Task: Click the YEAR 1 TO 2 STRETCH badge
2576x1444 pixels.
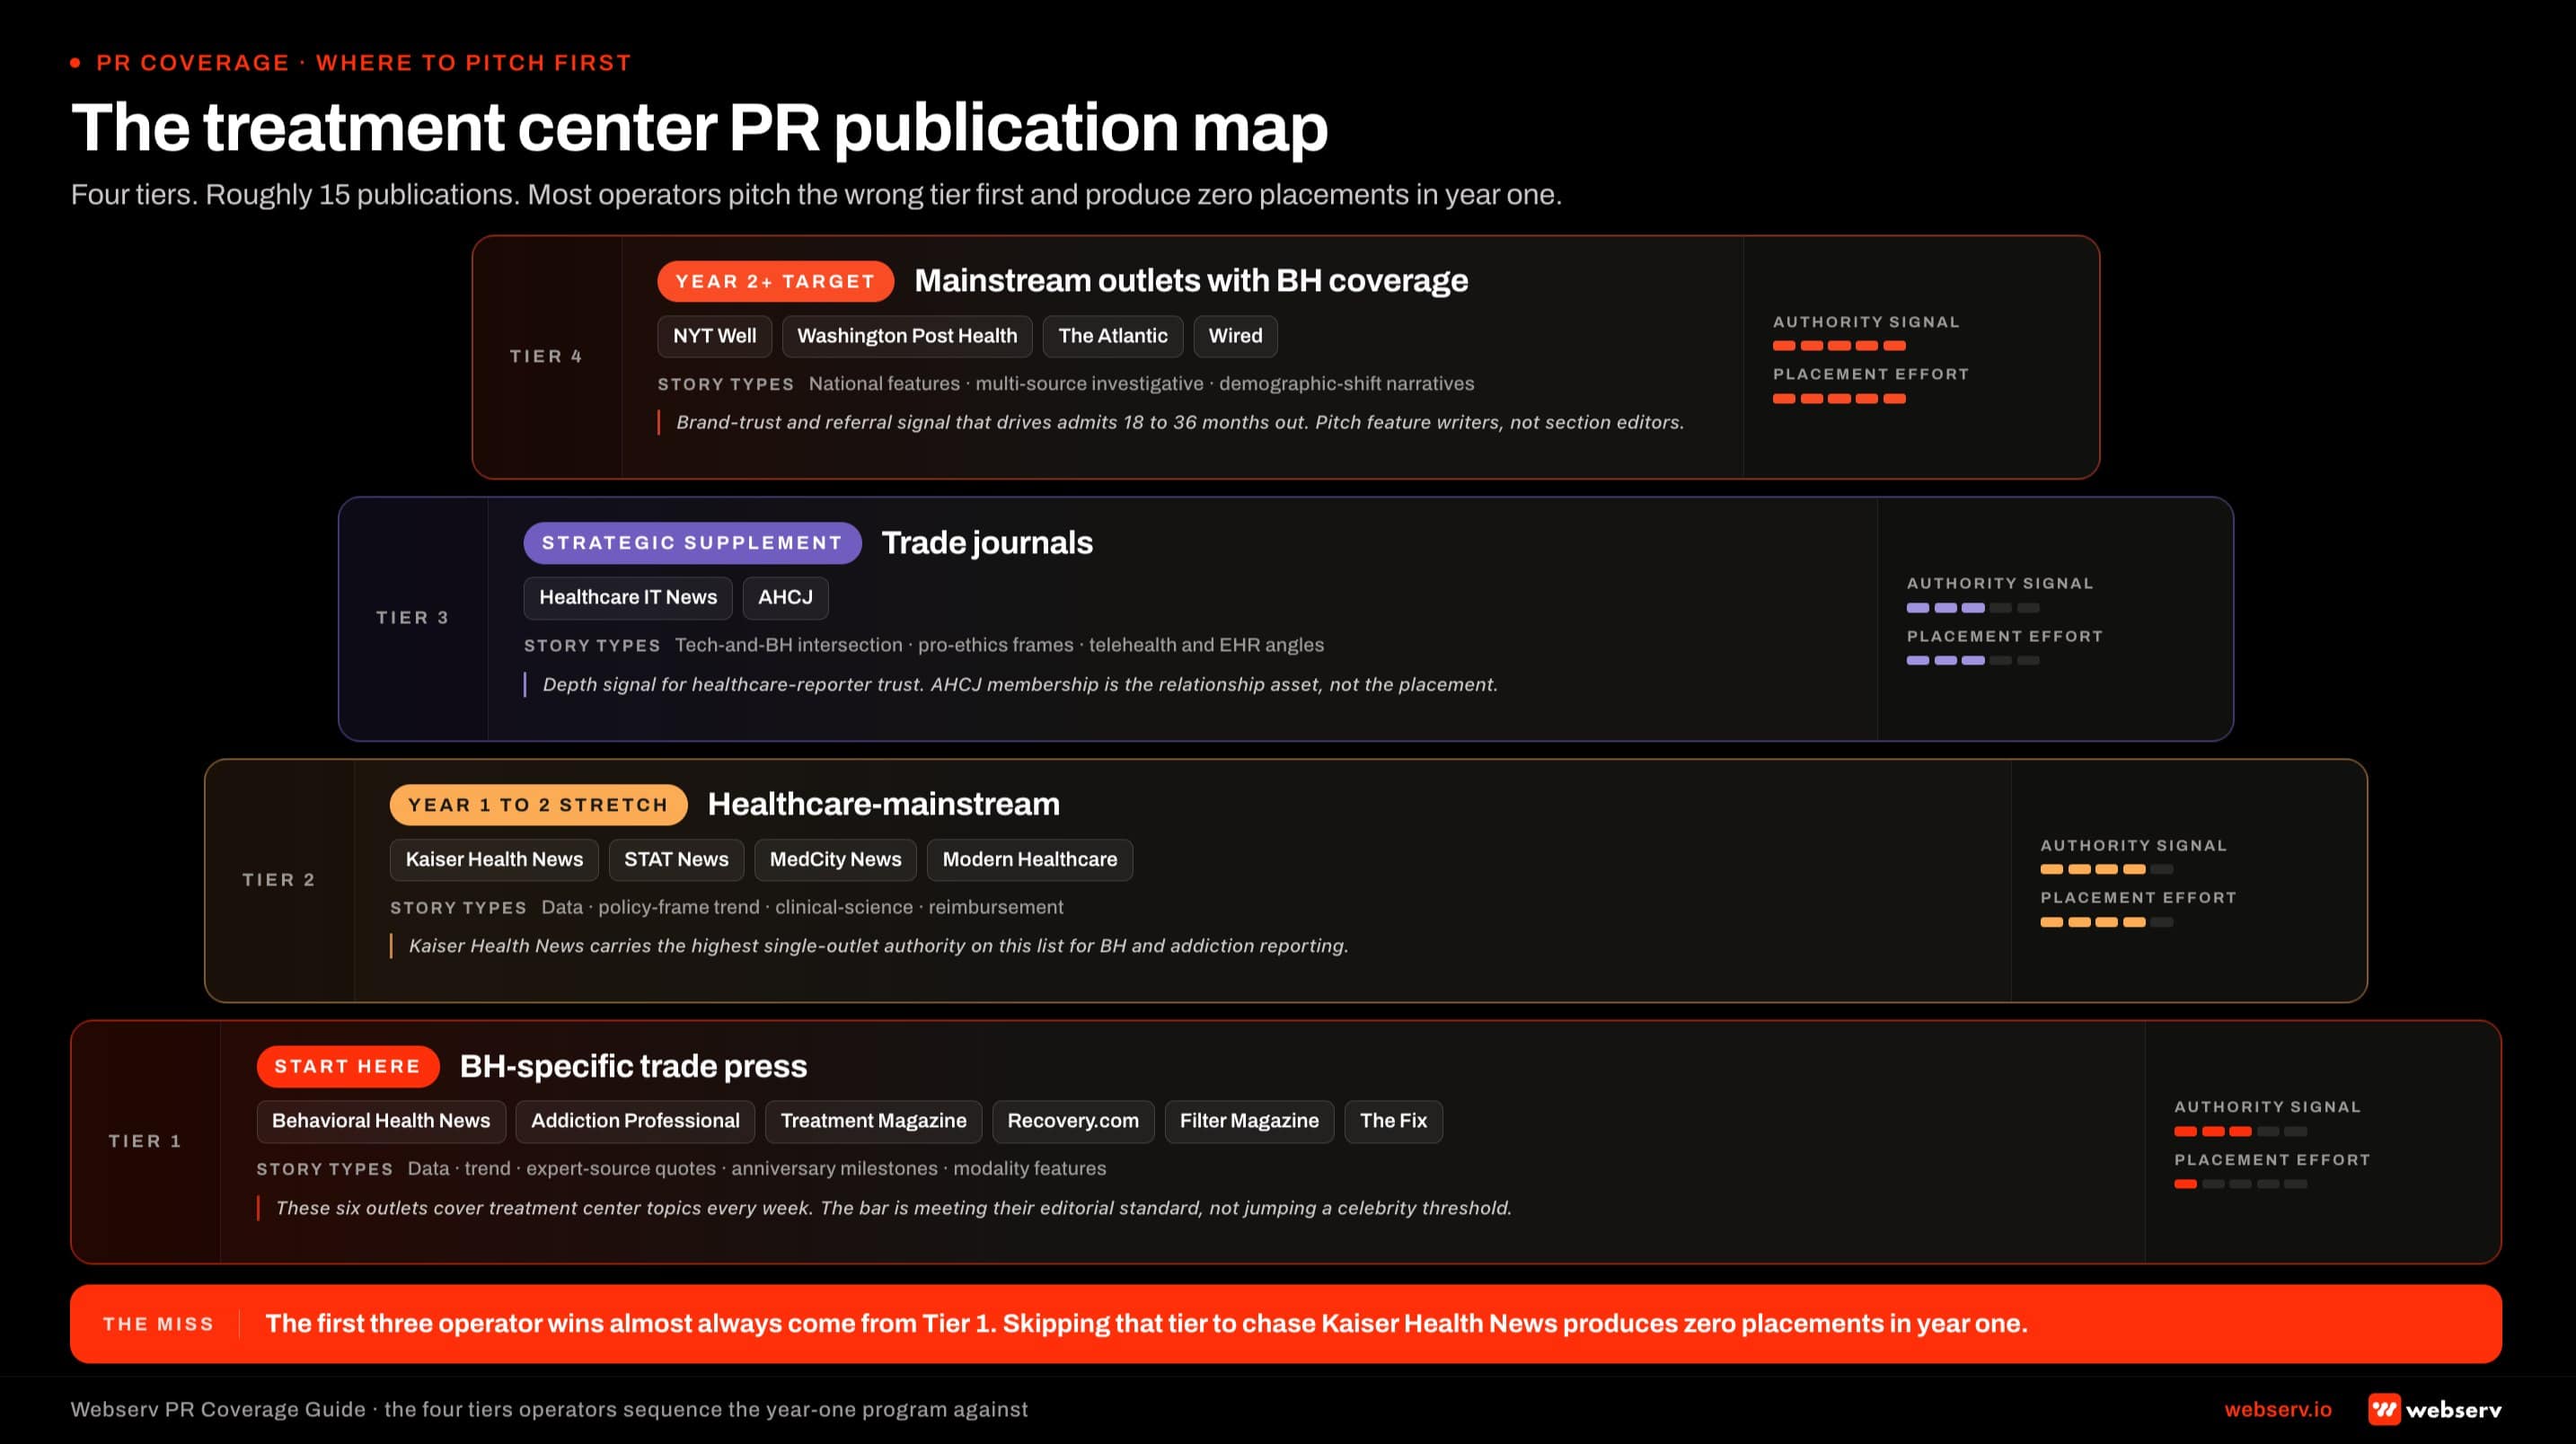Action: (x=538, y=804)
